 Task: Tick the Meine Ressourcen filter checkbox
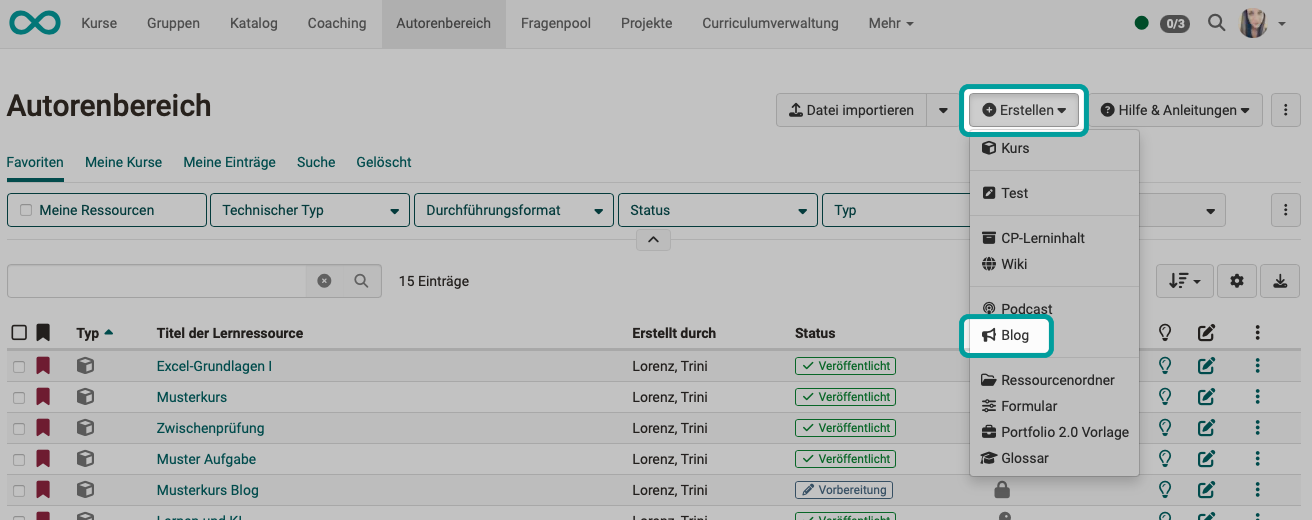coord(26,210)
